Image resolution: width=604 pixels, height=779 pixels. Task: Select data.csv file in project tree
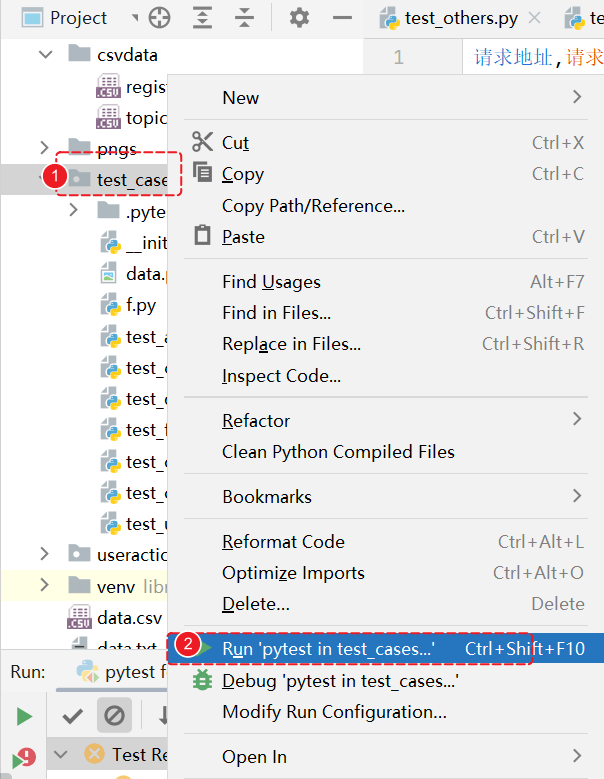coord(129,617)
